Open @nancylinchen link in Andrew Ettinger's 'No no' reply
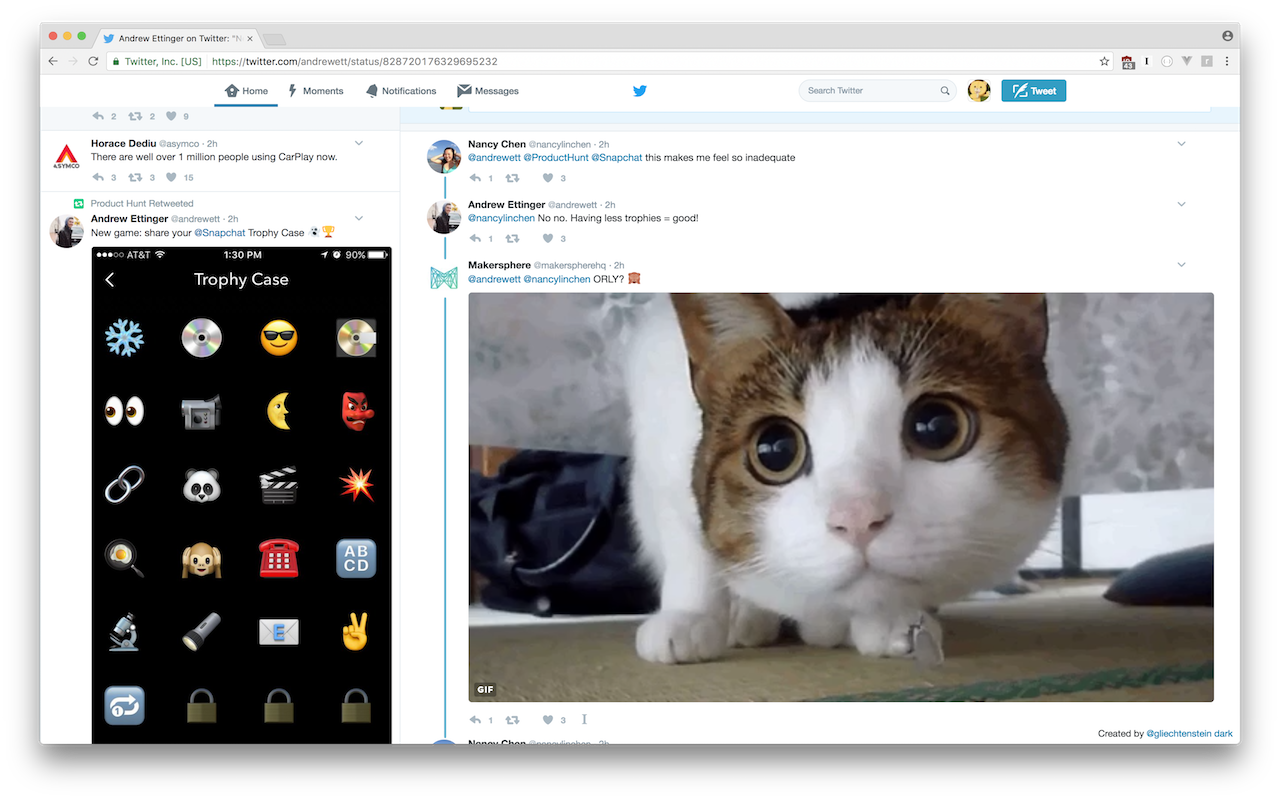This screenshot has width=1280, height=800. tap(501, 218)
